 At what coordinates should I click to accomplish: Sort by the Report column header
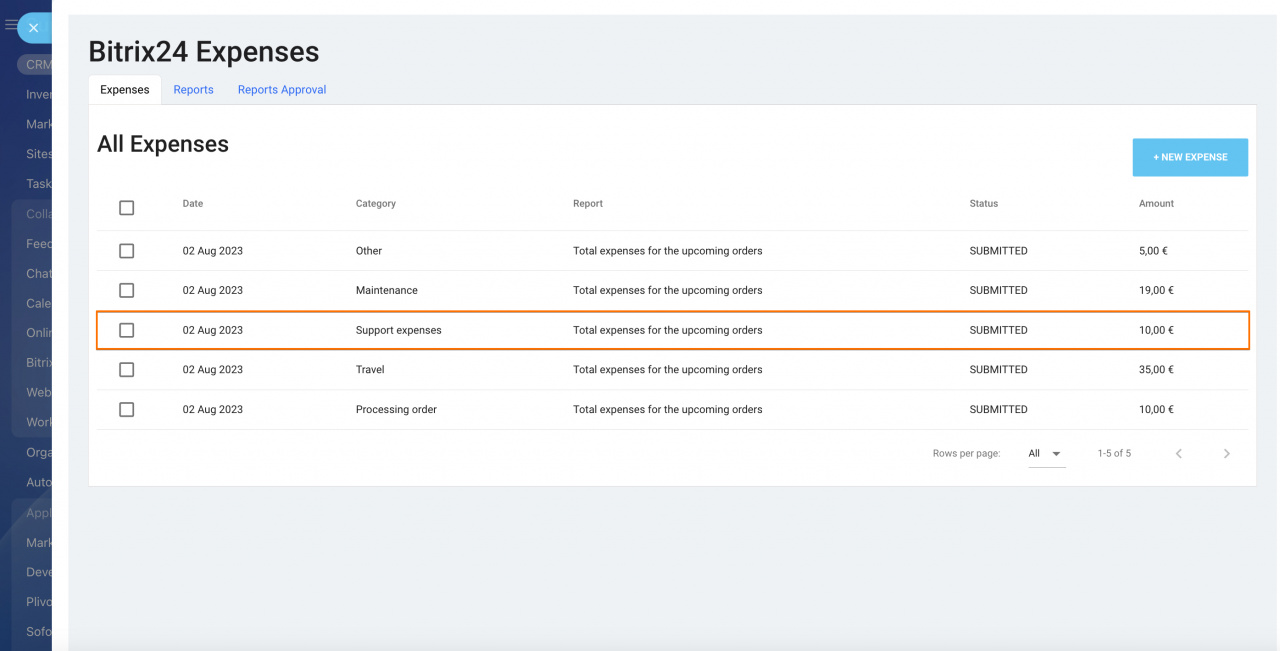tap(588, 203)
